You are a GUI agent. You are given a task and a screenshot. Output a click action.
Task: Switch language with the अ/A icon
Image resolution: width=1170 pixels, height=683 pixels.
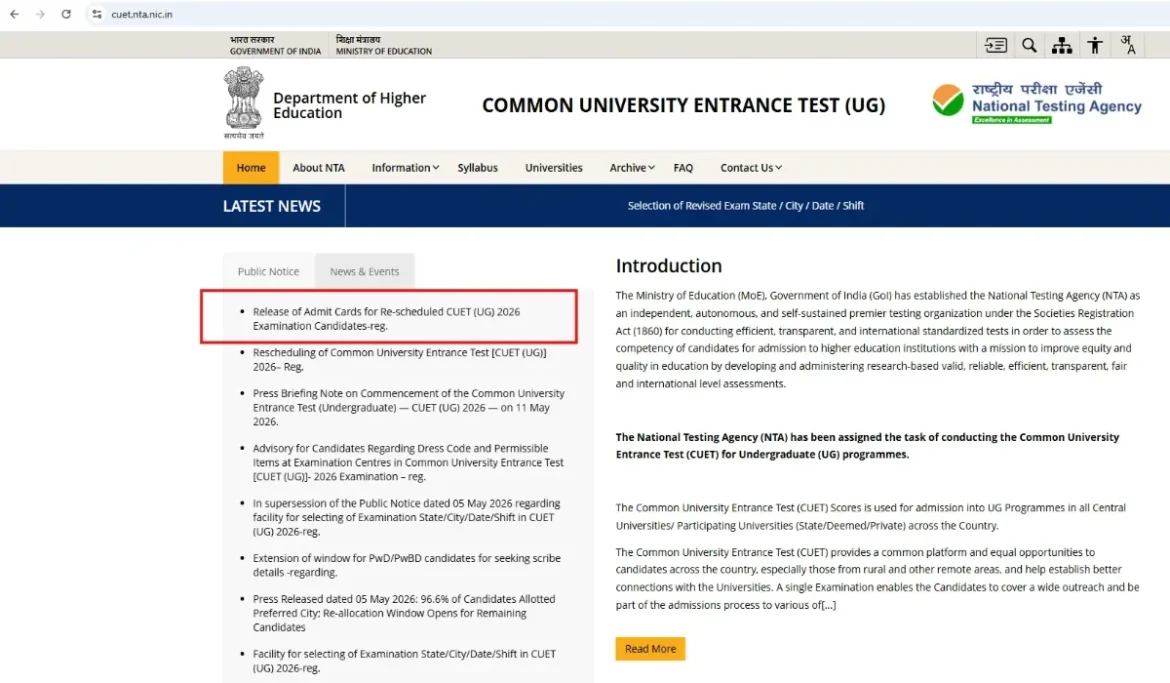[1127, 46]
